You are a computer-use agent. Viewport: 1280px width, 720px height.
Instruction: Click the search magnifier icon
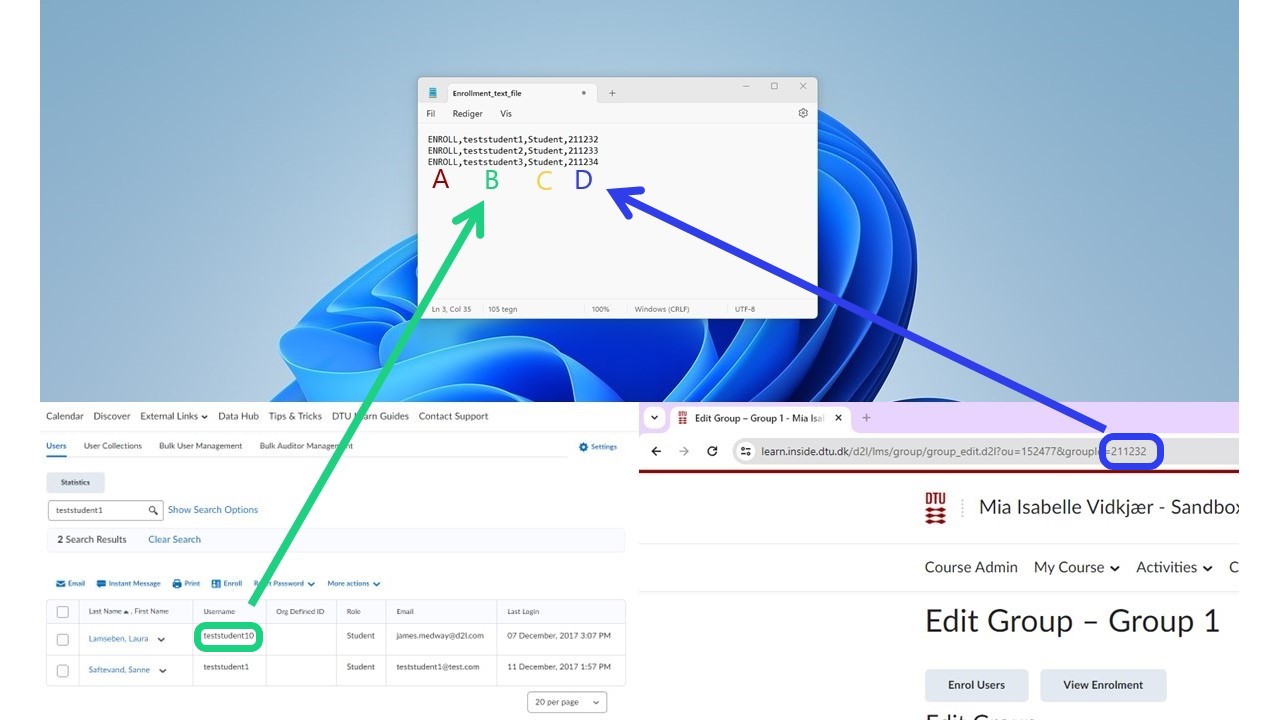tap(153, 510)
